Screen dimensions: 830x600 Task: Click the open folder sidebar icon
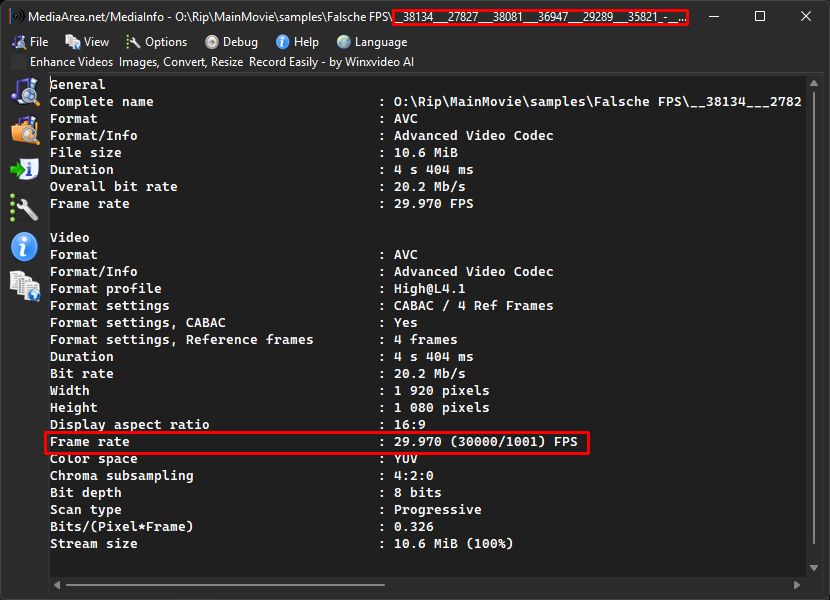25,130
